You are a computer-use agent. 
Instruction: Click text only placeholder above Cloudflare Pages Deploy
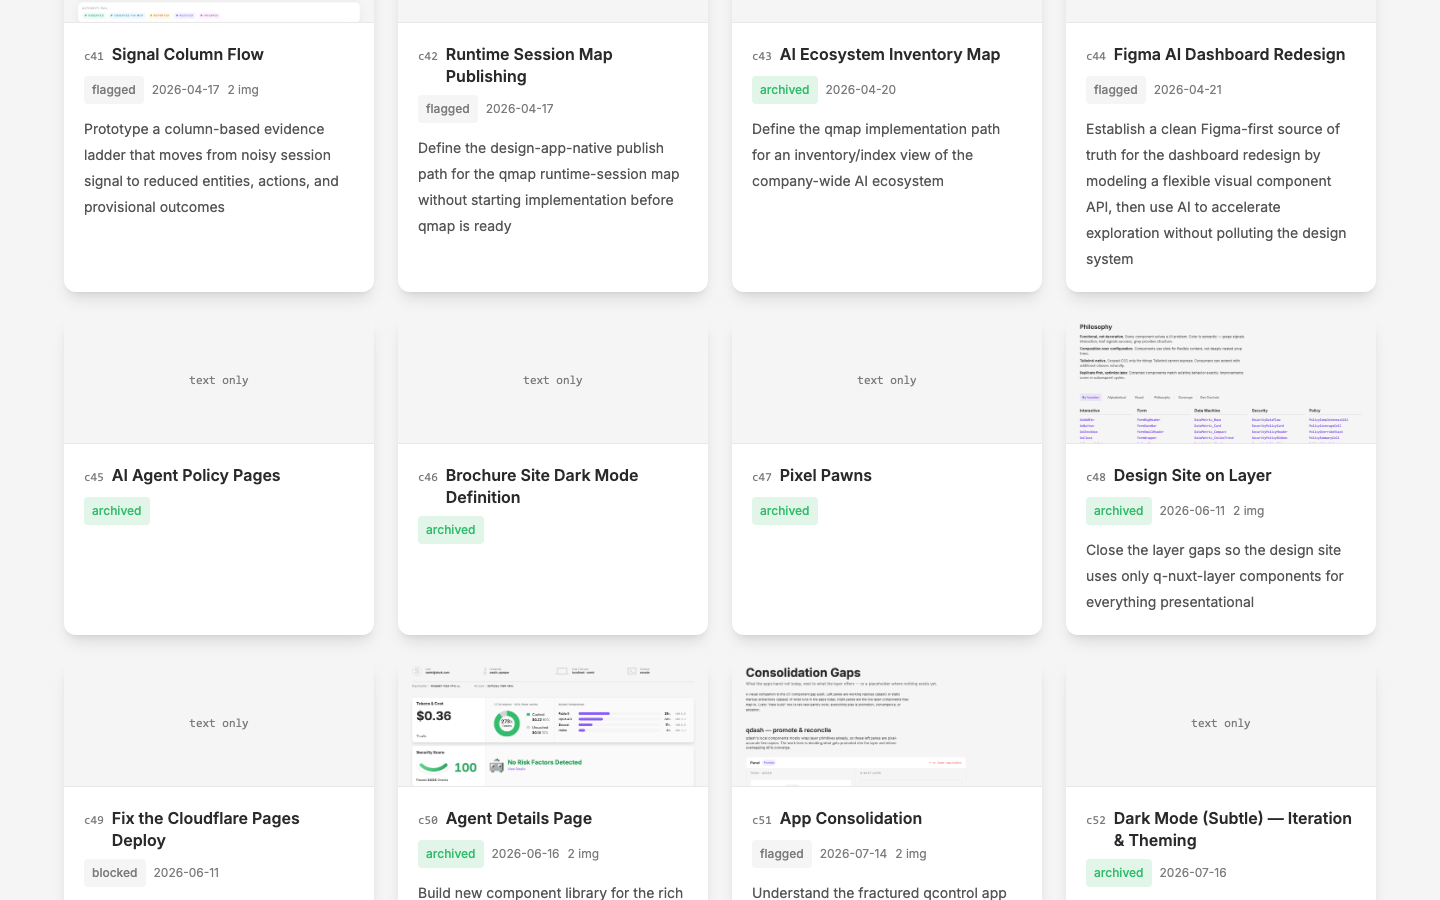219,724
